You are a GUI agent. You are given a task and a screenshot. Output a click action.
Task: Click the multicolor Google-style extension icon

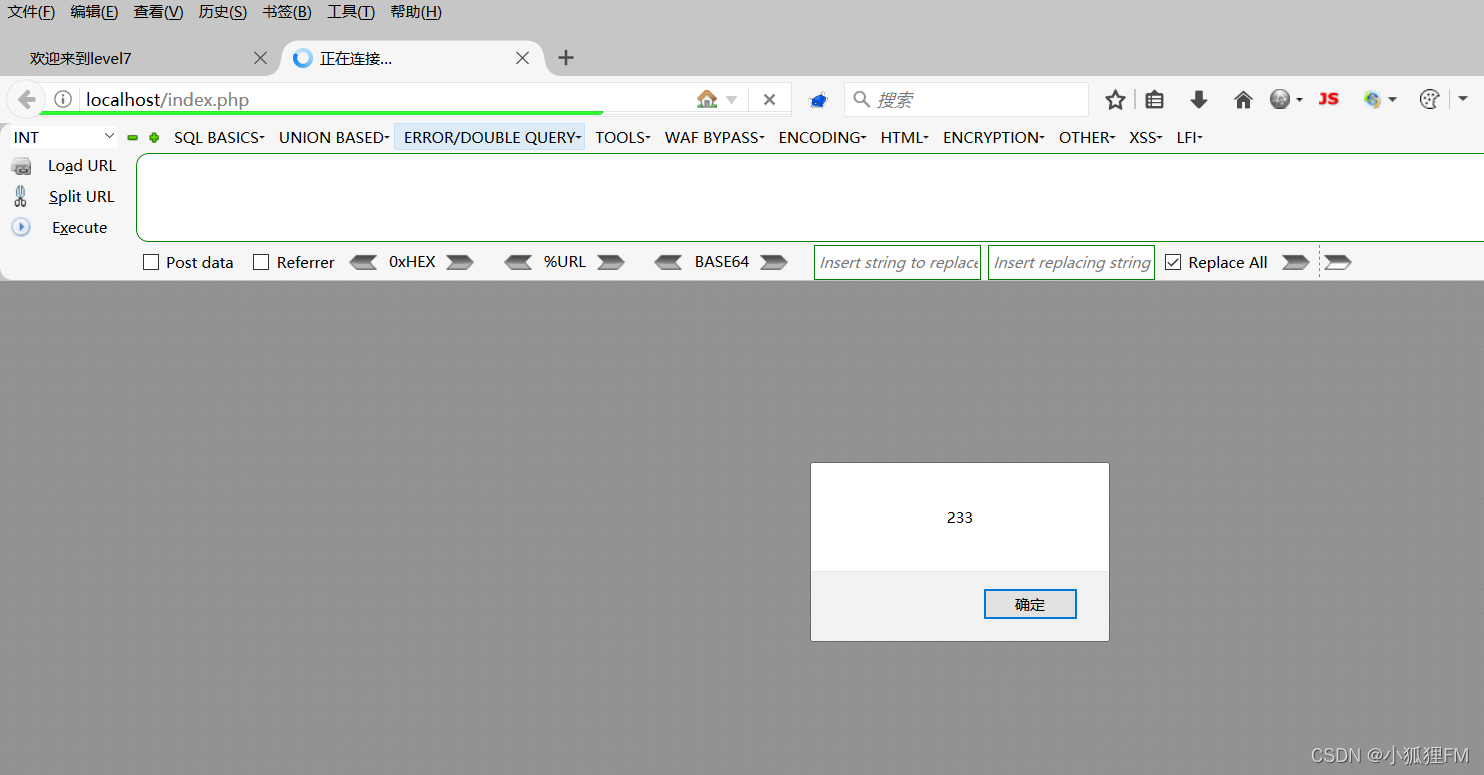1372,100
